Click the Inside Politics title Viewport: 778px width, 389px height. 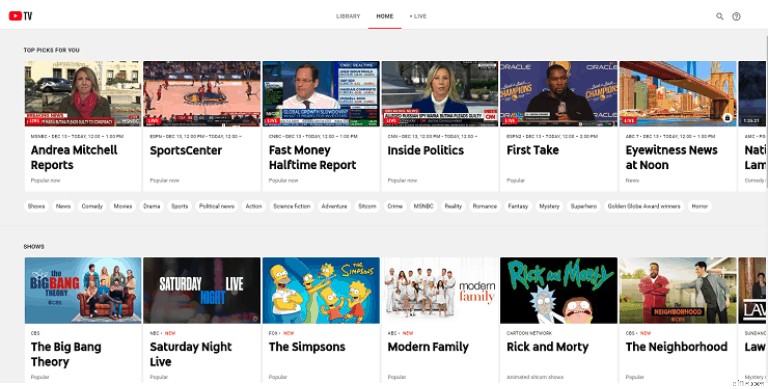426,150
